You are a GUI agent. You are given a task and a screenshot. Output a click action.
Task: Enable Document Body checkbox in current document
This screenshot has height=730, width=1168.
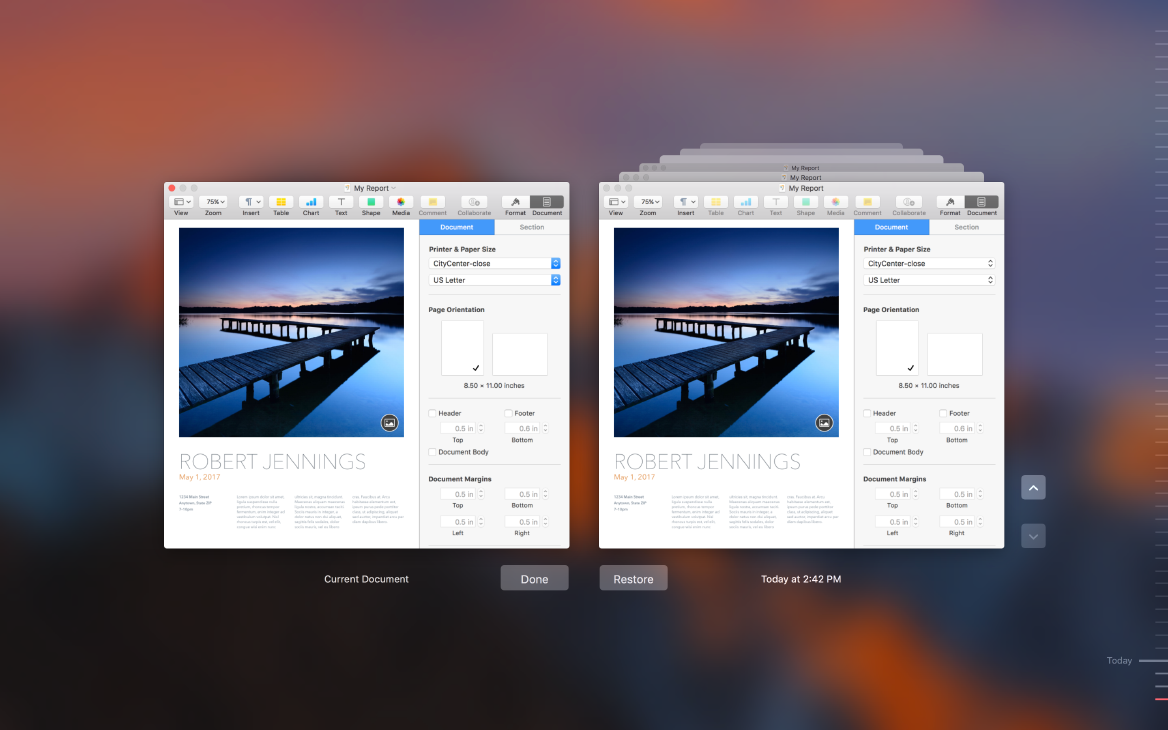[433, 452]
